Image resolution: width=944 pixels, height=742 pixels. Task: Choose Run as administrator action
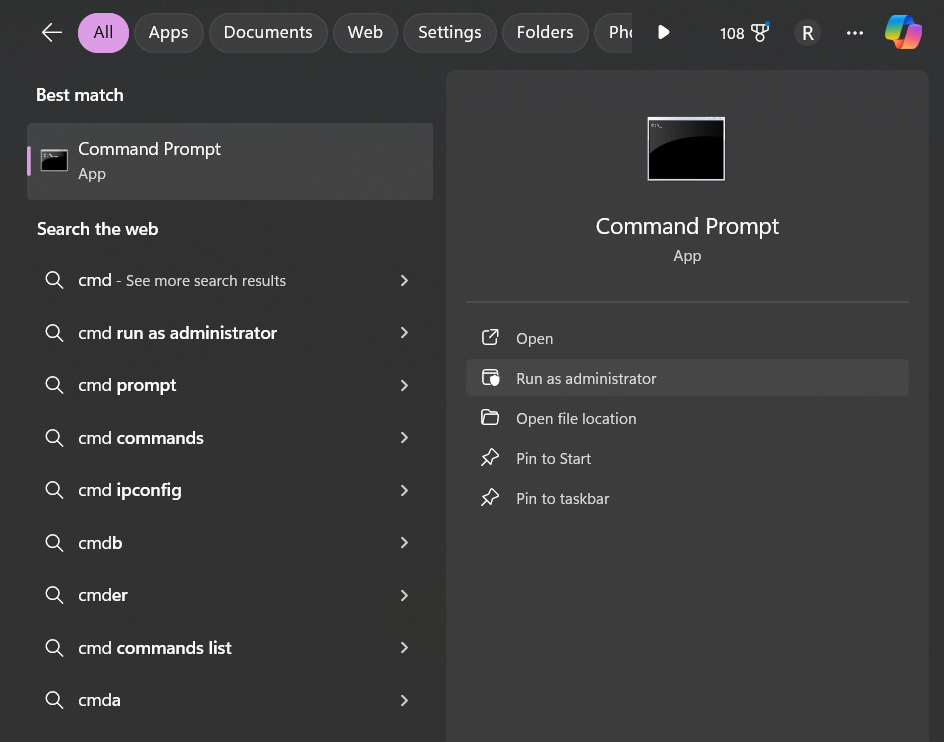[x=687, y=378]
